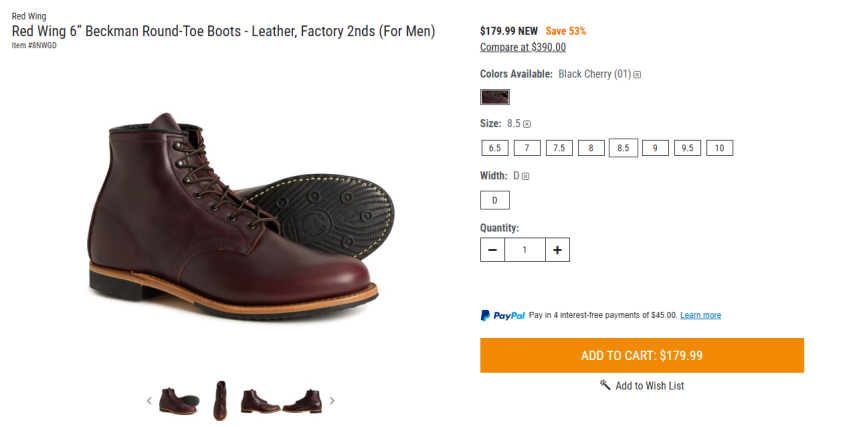
Task: Clear the selected 8.5 size
Action: point(527,124)
